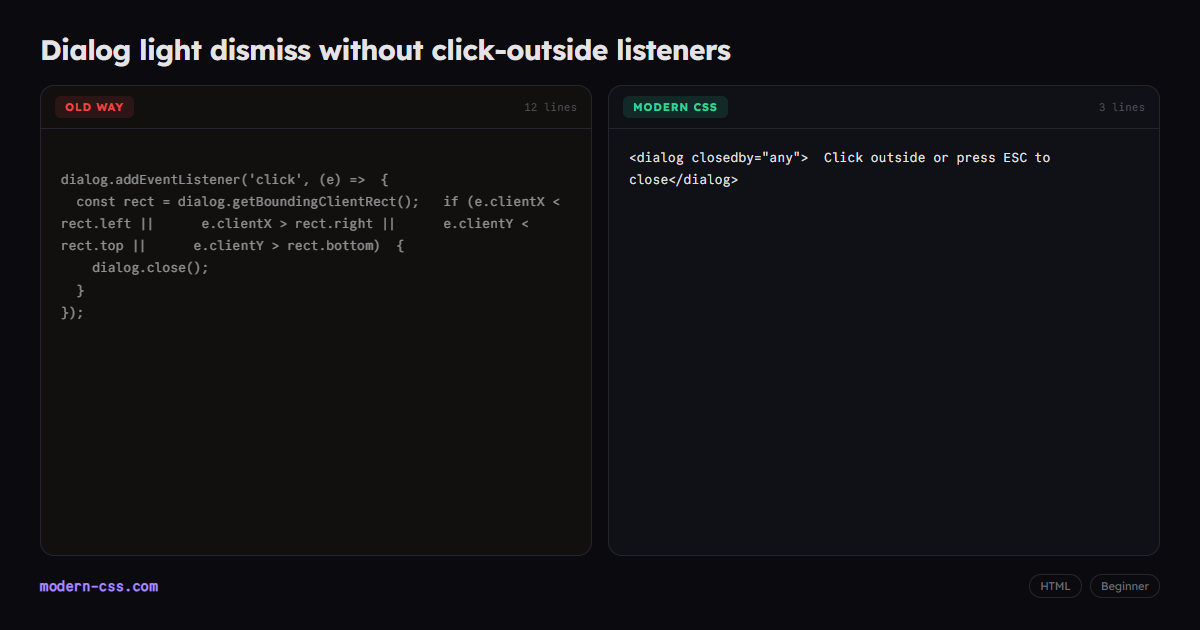The height and width of the screenshot is (630, 1200).
Task: Open the modern-css.com link
Action: [99, 586]
